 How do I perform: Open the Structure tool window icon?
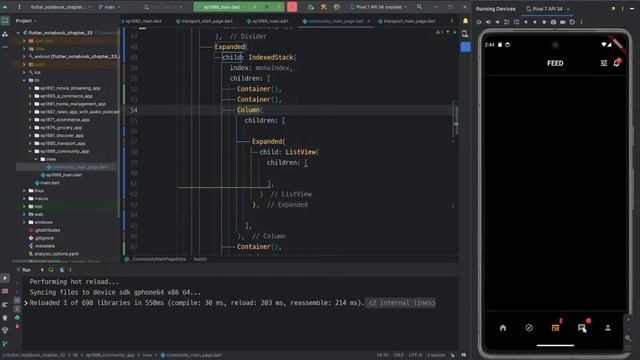(x=5, y=34)
